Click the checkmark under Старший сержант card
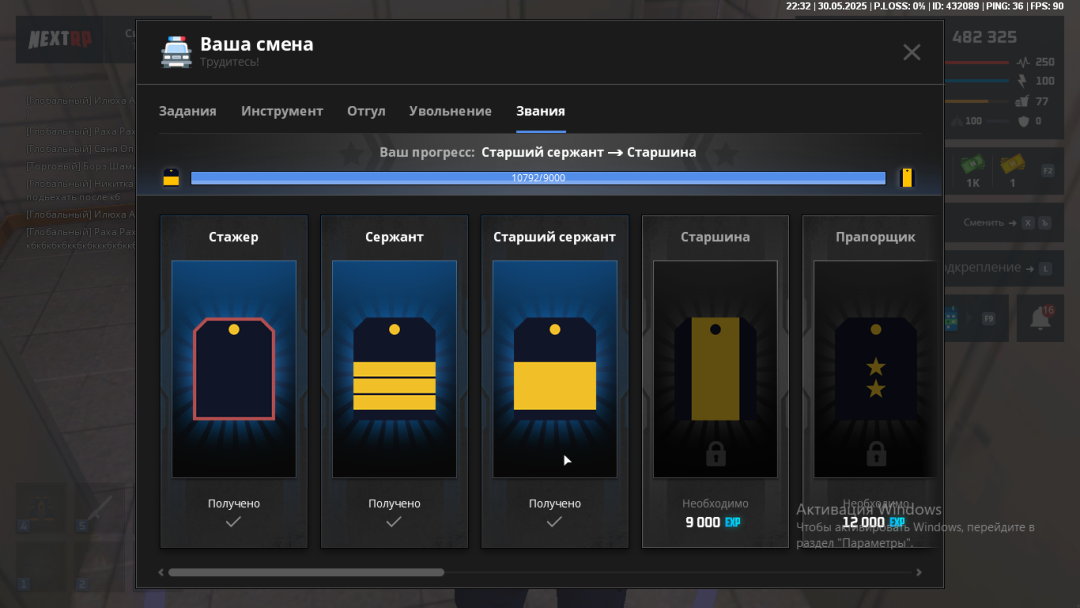Screen dimensions: 1080x608 (x=555, y=522)
